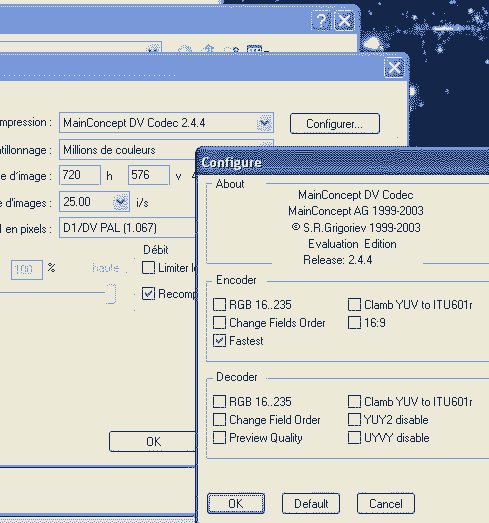Viewport: 489px width, 523px height.
Task: Cancel the Configure dialog
Action: point(386,503)
